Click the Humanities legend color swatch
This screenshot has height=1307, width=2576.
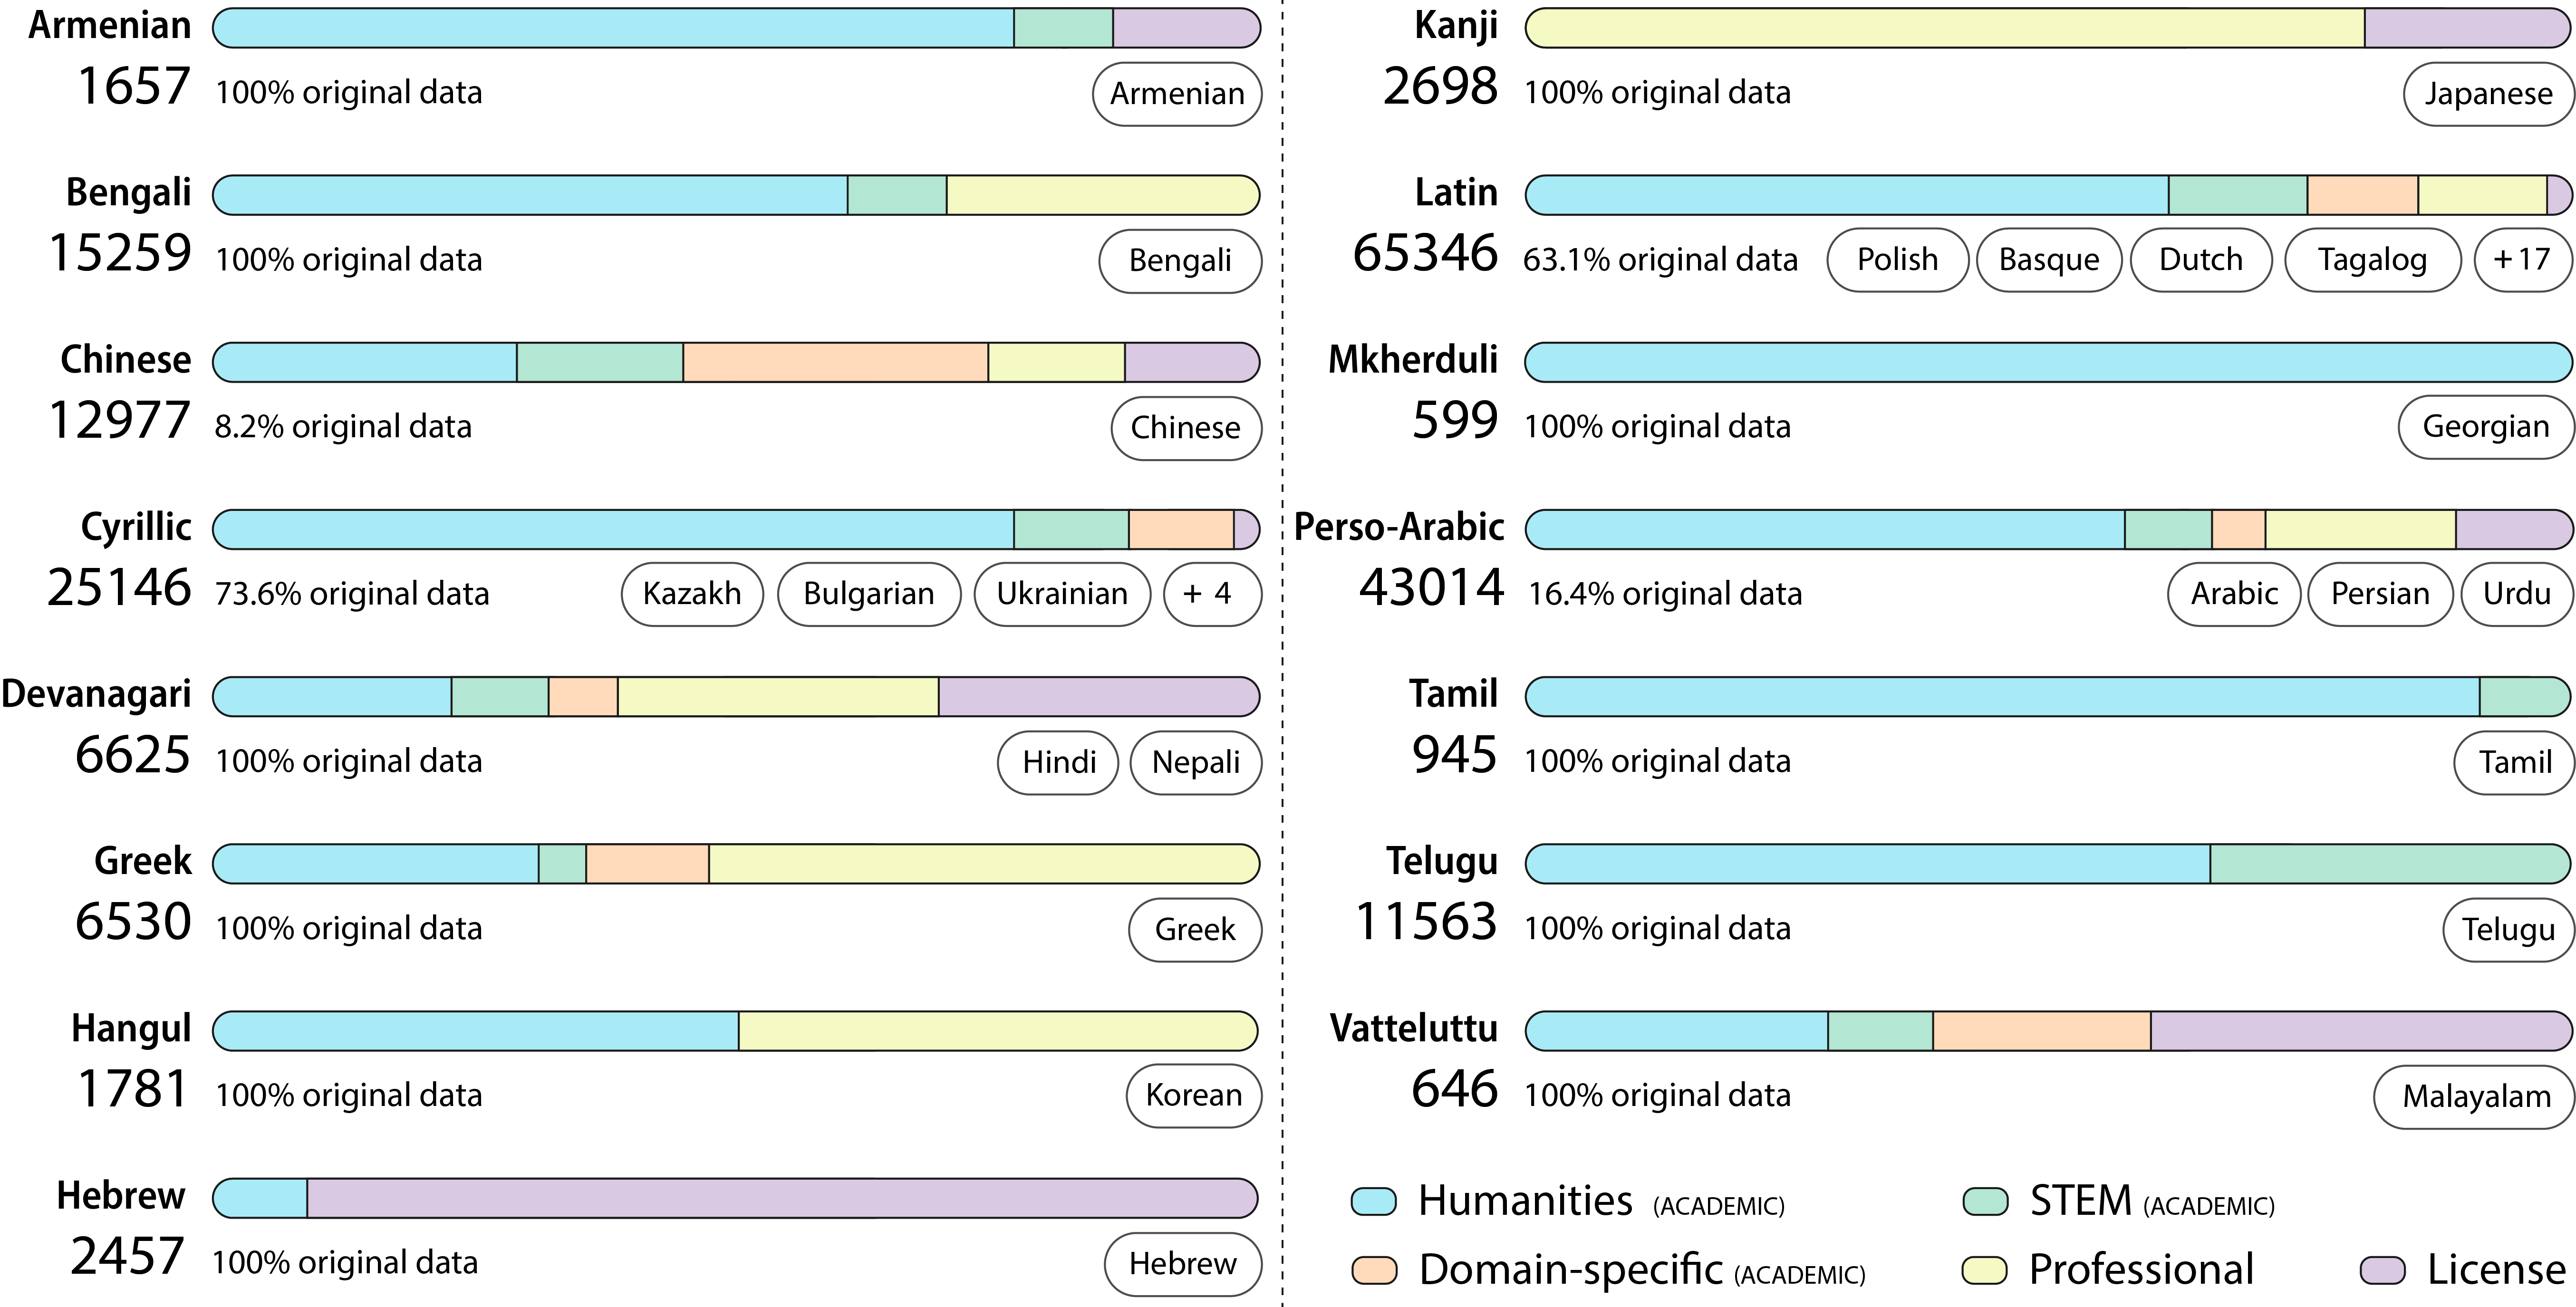[1373, 1201]
